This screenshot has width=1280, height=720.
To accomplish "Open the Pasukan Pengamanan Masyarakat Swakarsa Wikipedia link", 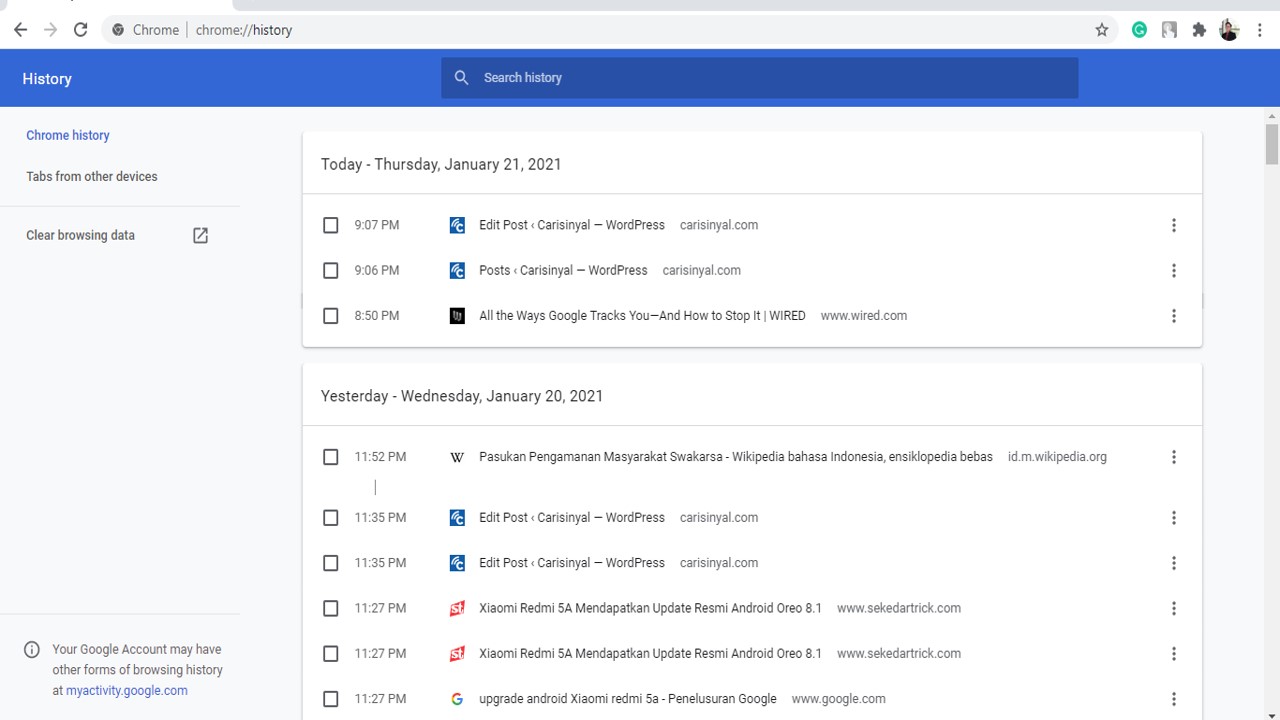I will tap(736, 457).
